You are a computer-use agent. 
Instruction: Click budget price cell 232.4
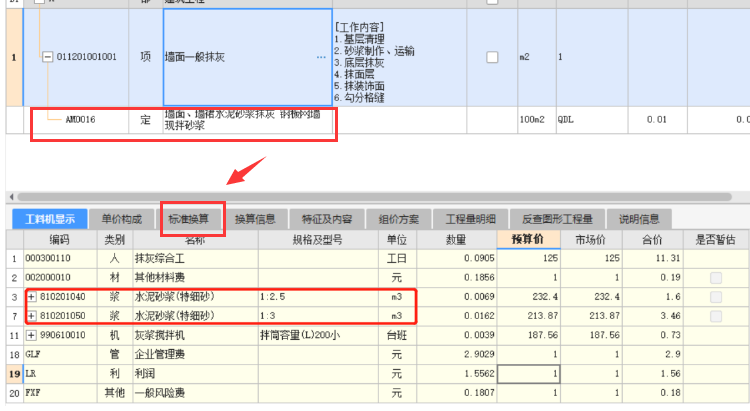click(528, 297)
